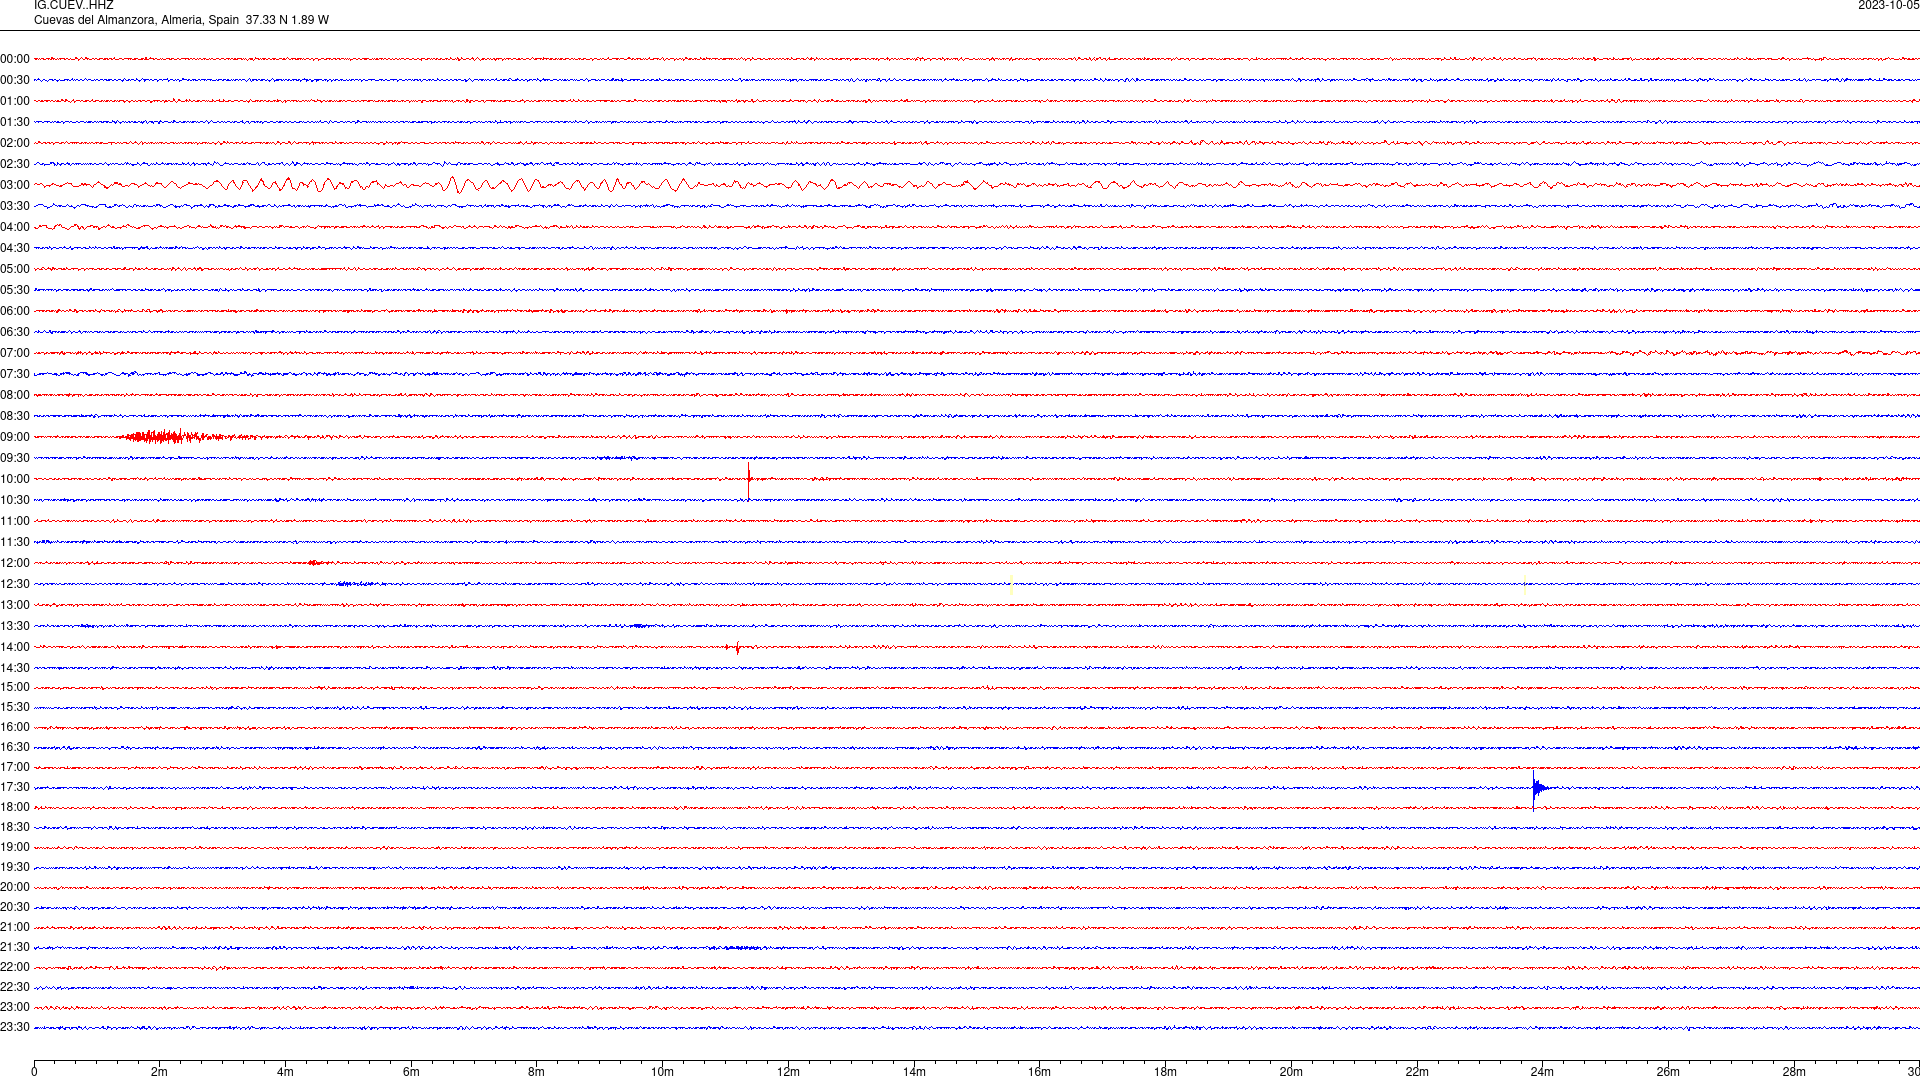Select the 04:00 trace time label

(x=15, y=227)
